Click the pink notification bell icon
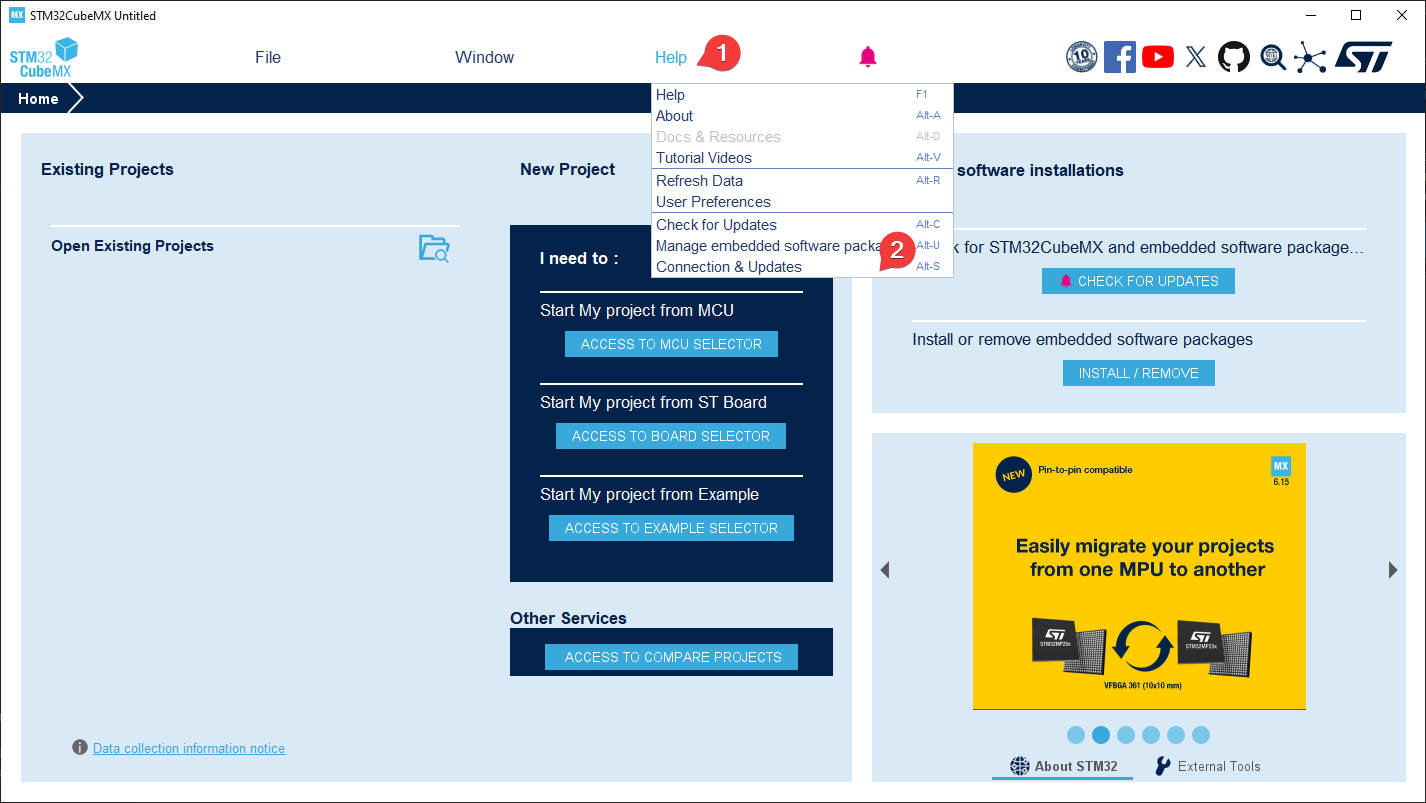1426x803 pixels. click(x=868, y=57)
